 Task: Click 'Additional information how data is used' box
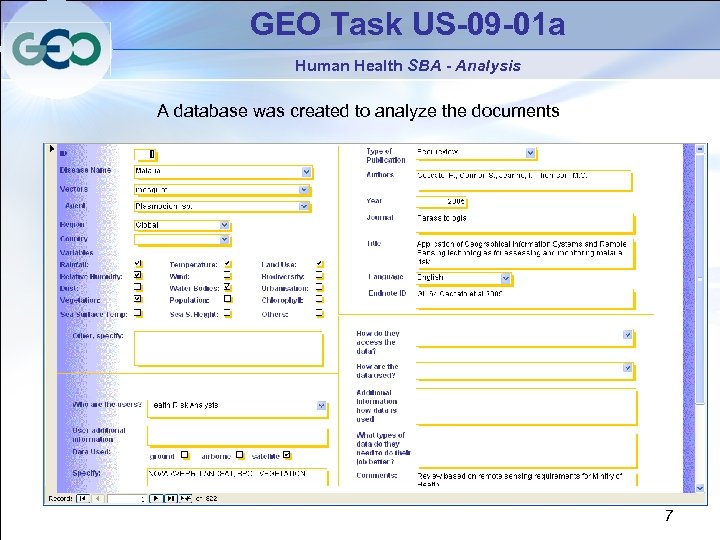(x=526, y=406)
